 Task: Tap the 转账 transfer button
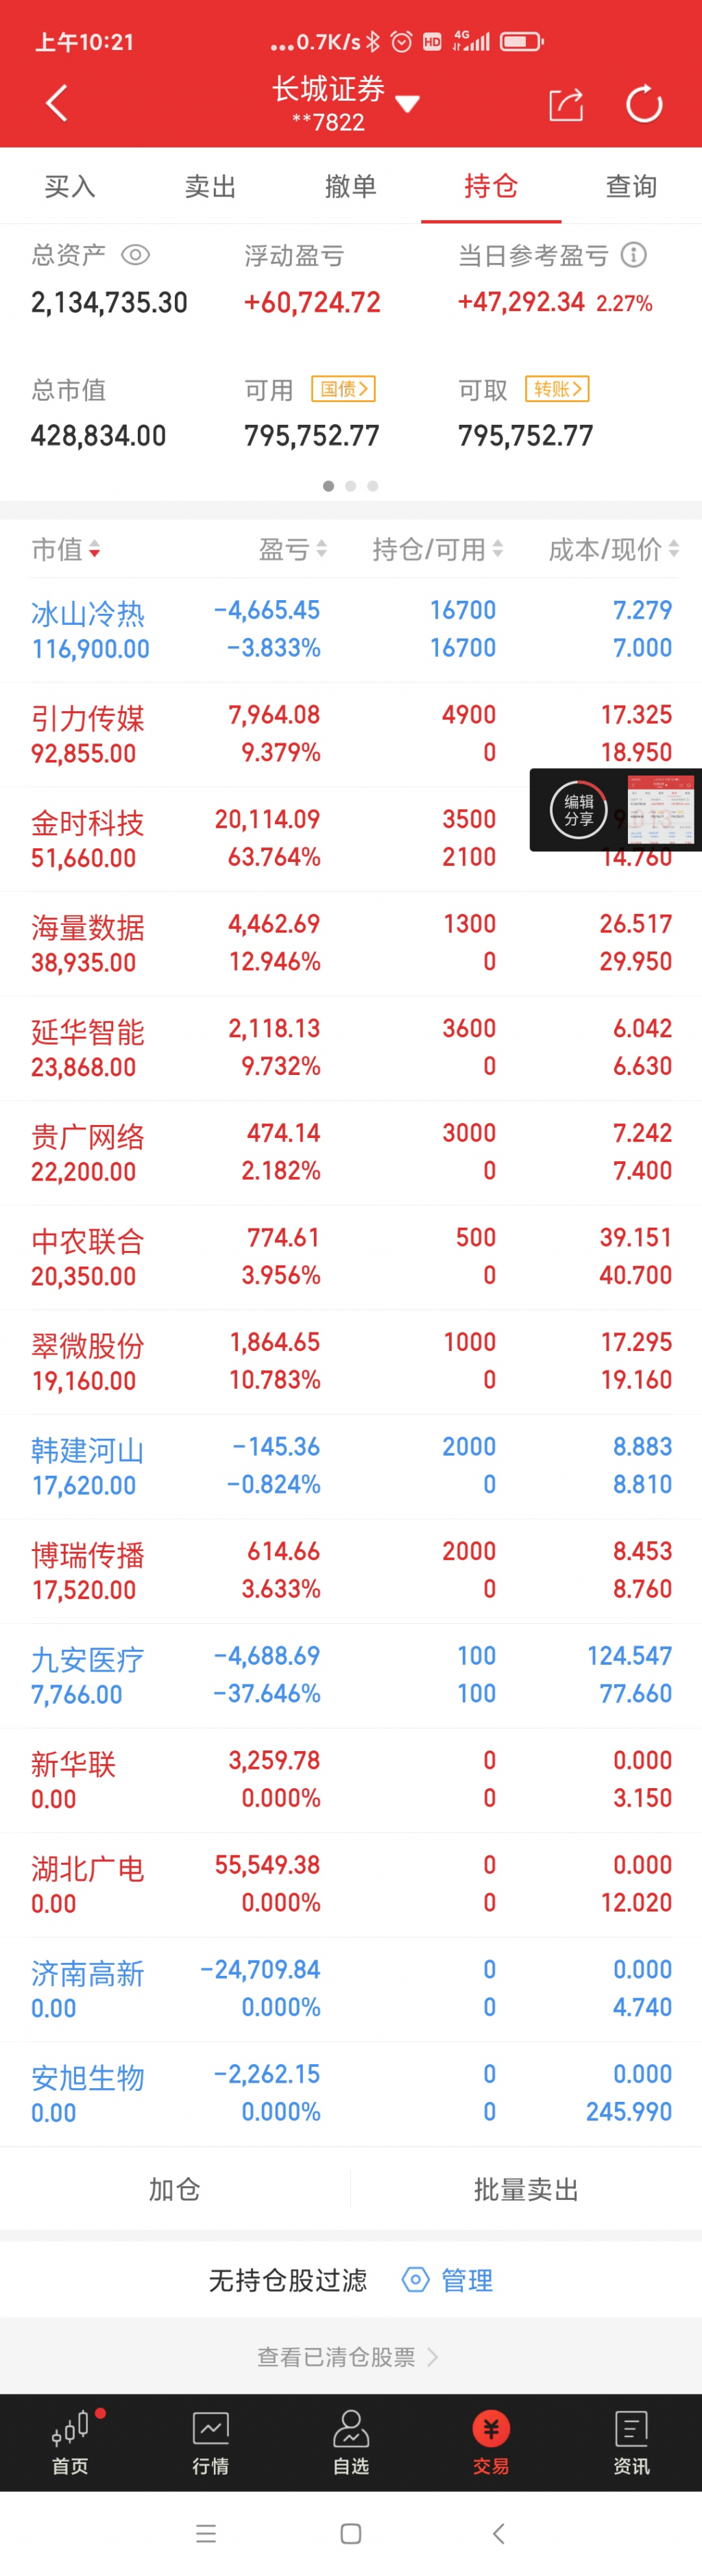tap(557, 389)
